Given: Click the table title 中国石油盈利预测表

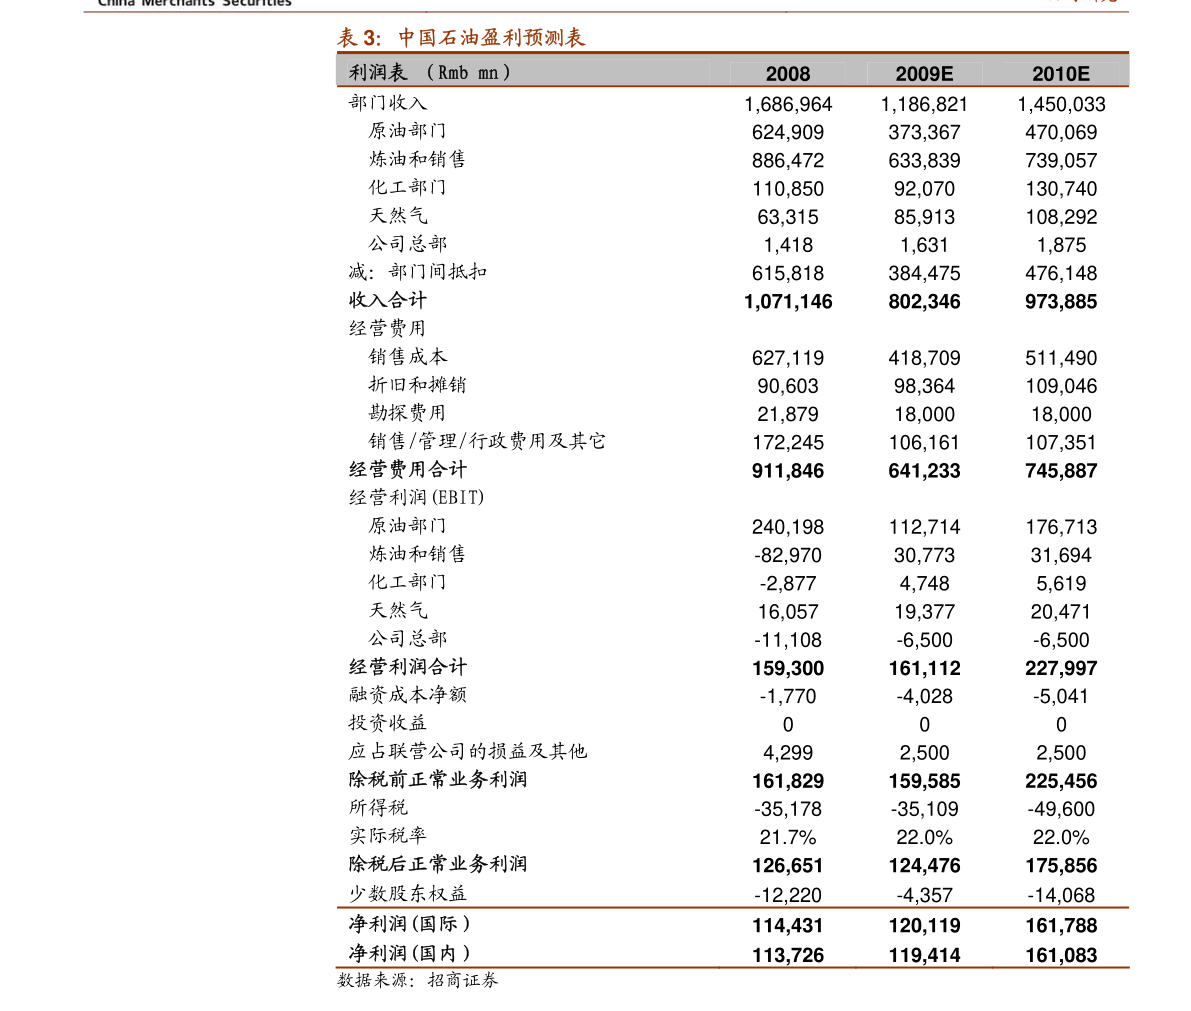Looking at the screenshot, I should (491, 38).
